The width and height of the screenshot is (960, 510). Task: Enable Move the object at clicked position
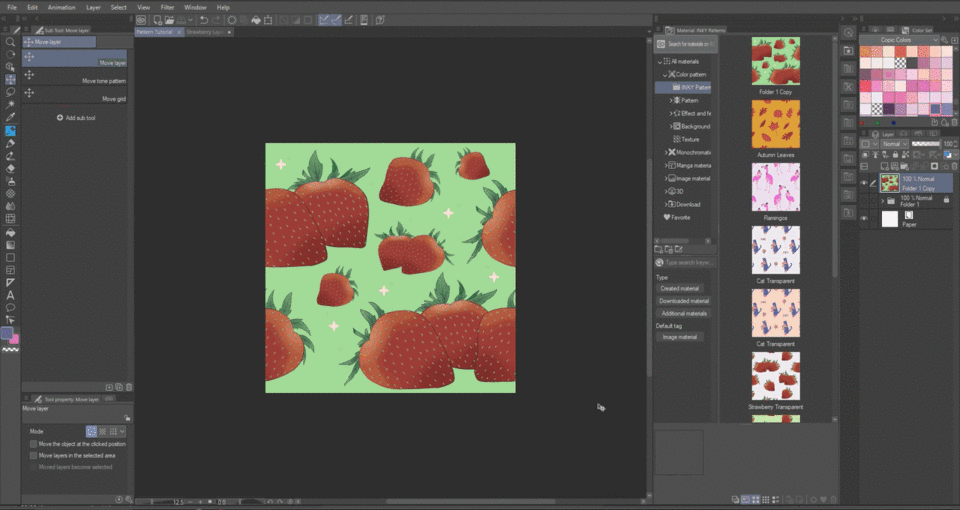click(33, 444)
